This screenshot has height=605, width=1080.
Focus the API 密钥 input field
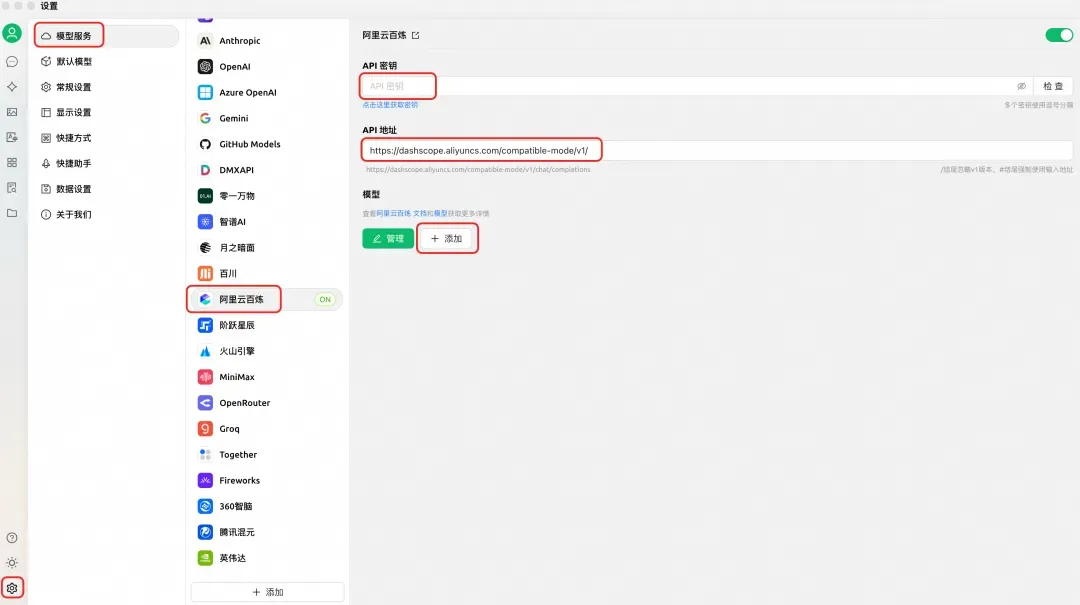(696, 86)
